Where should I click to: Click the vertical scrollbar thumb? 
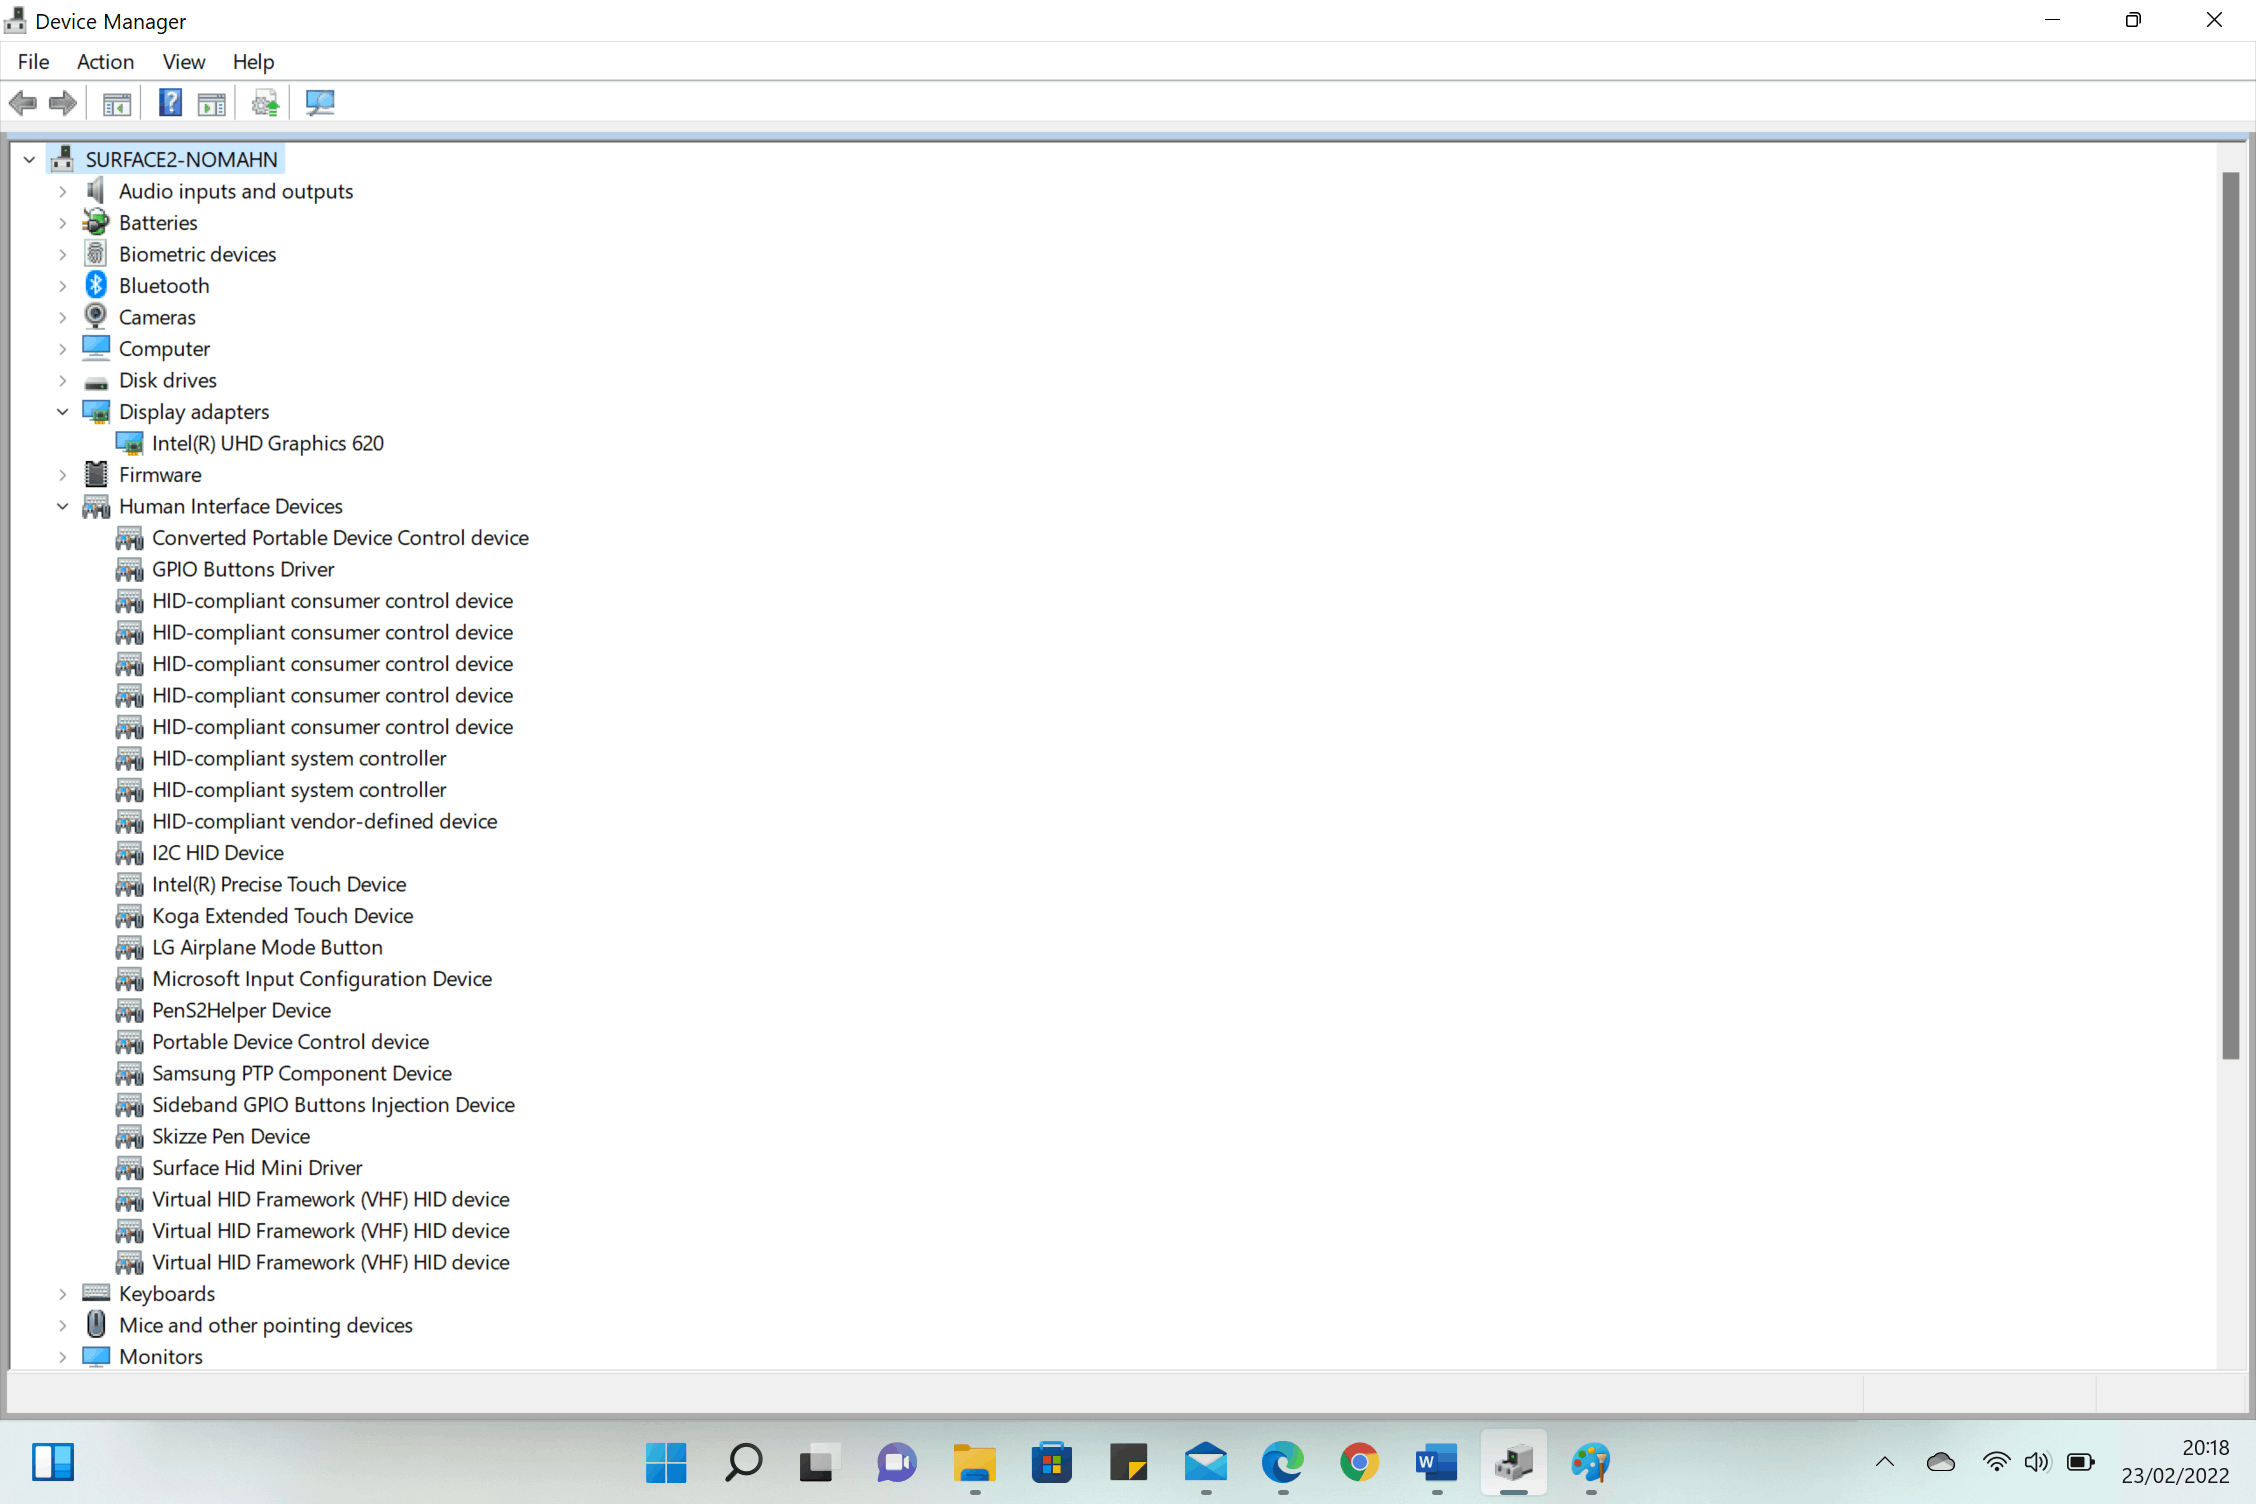[x=2230, y=615]
